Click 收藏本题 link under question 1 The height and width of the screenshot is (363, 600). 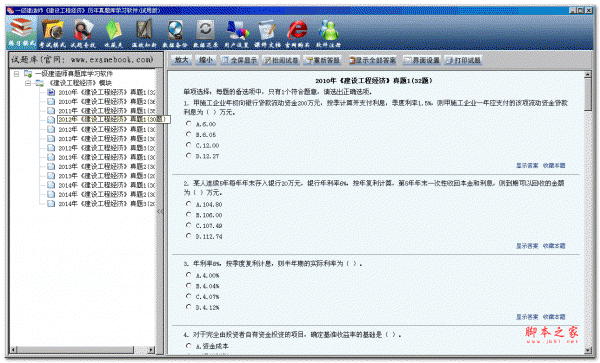[554, 165]
